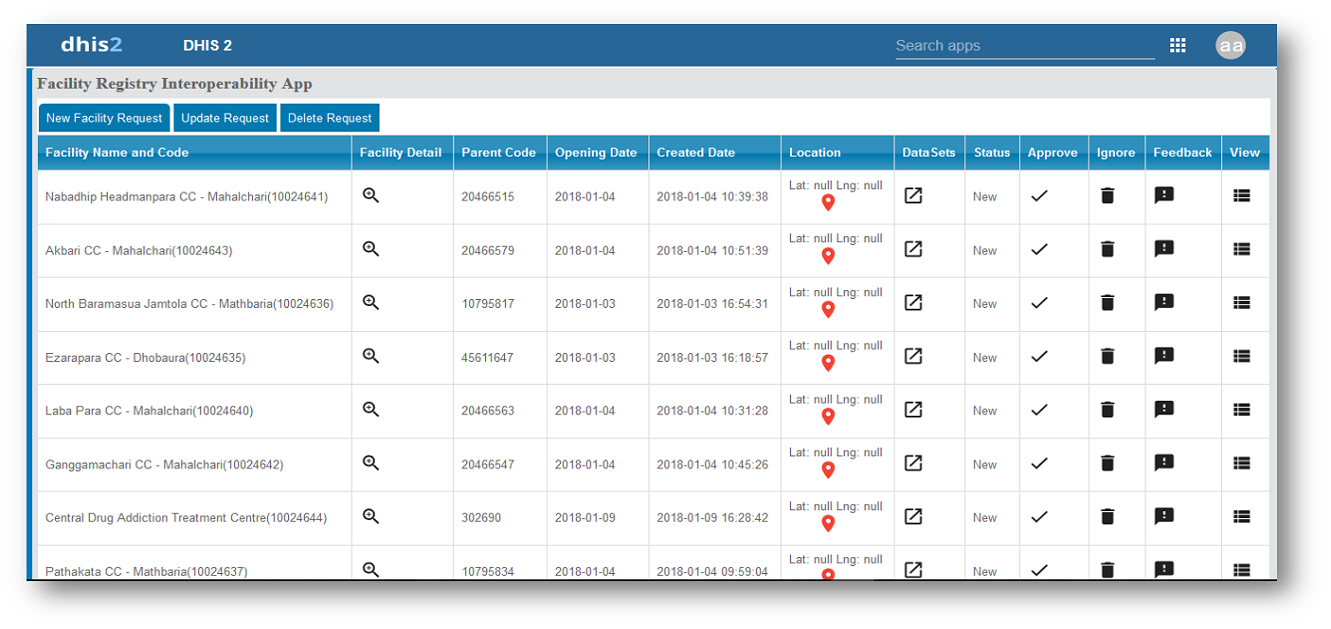The width and height of the screenshot is (1331, 629).
Task: Click created date 2018-01-04 10:31:28
Action: click(713, 411)
